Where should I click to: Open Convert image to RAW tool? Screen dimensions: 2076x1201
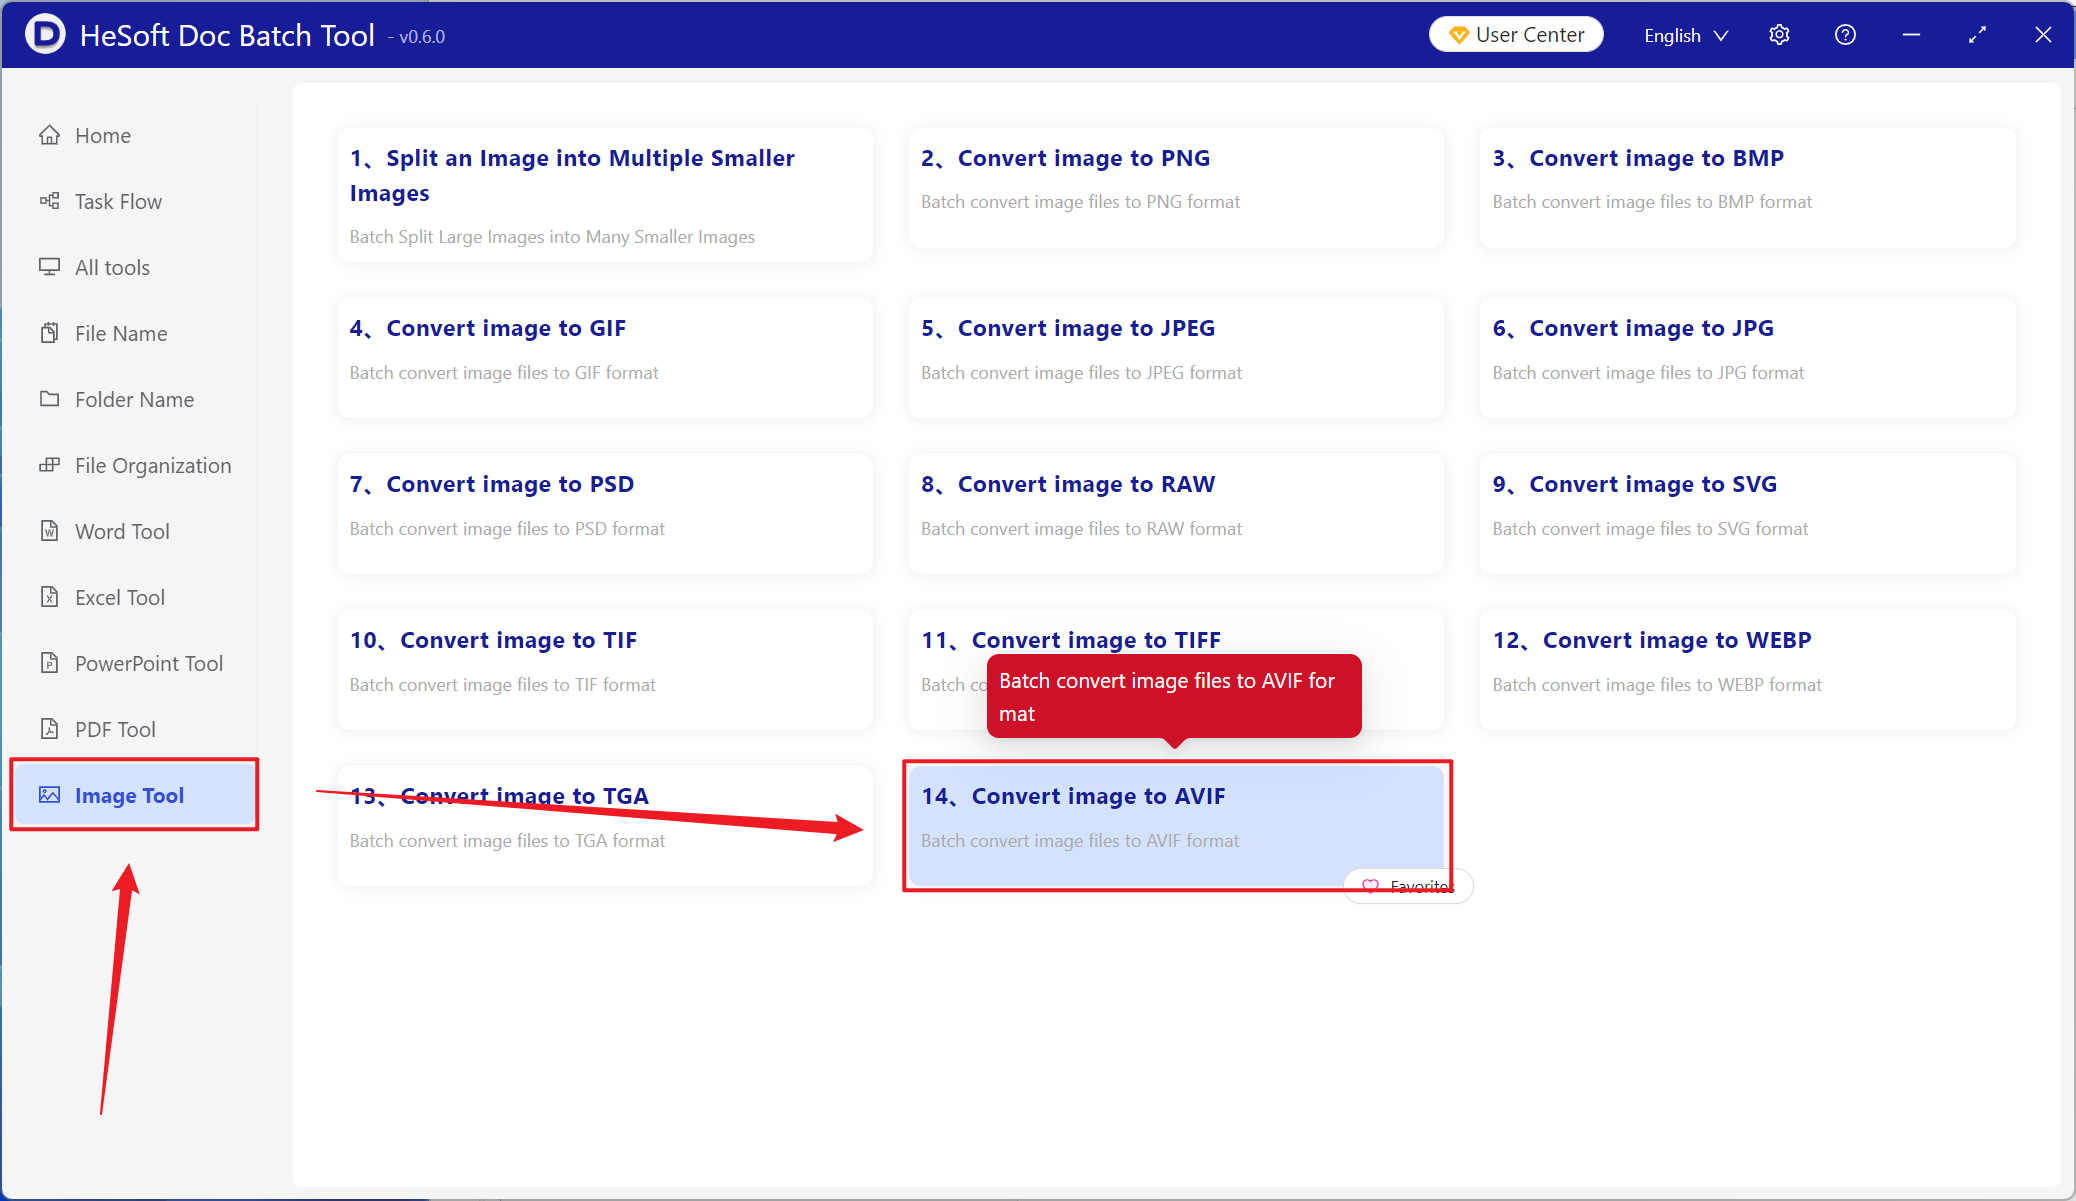1176,514
